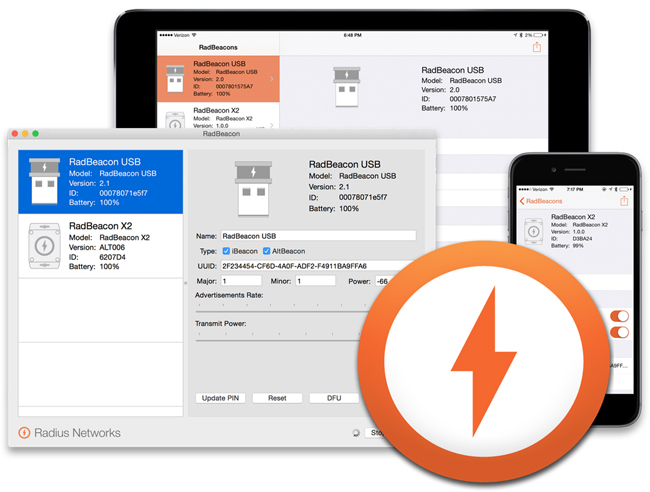Click X2 beacon icon in Mac sidebar
The height and width of the screenshot is (492, 650).
point(44,246)
